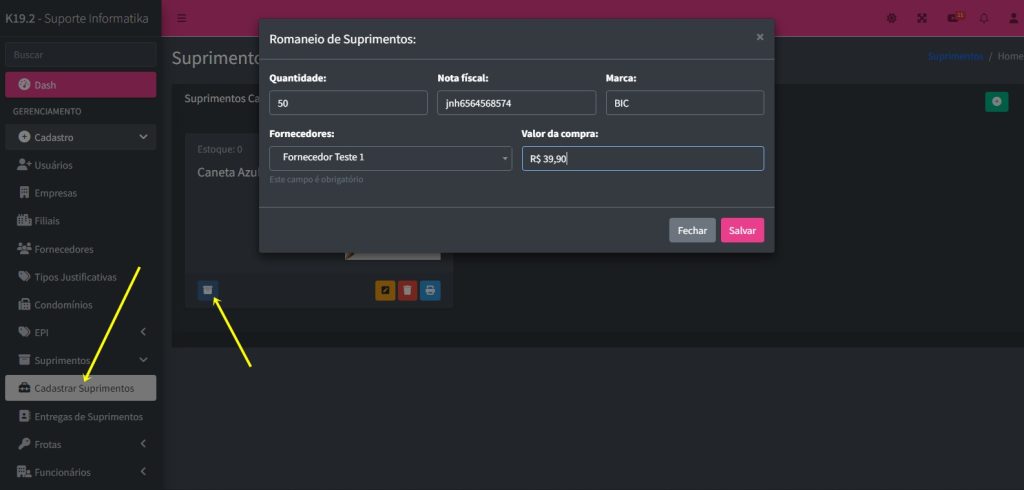Open the settings gear icon in header
The height and width of the screenshot is (490, 1024).
pyautogui.click(x=891, y=18)
